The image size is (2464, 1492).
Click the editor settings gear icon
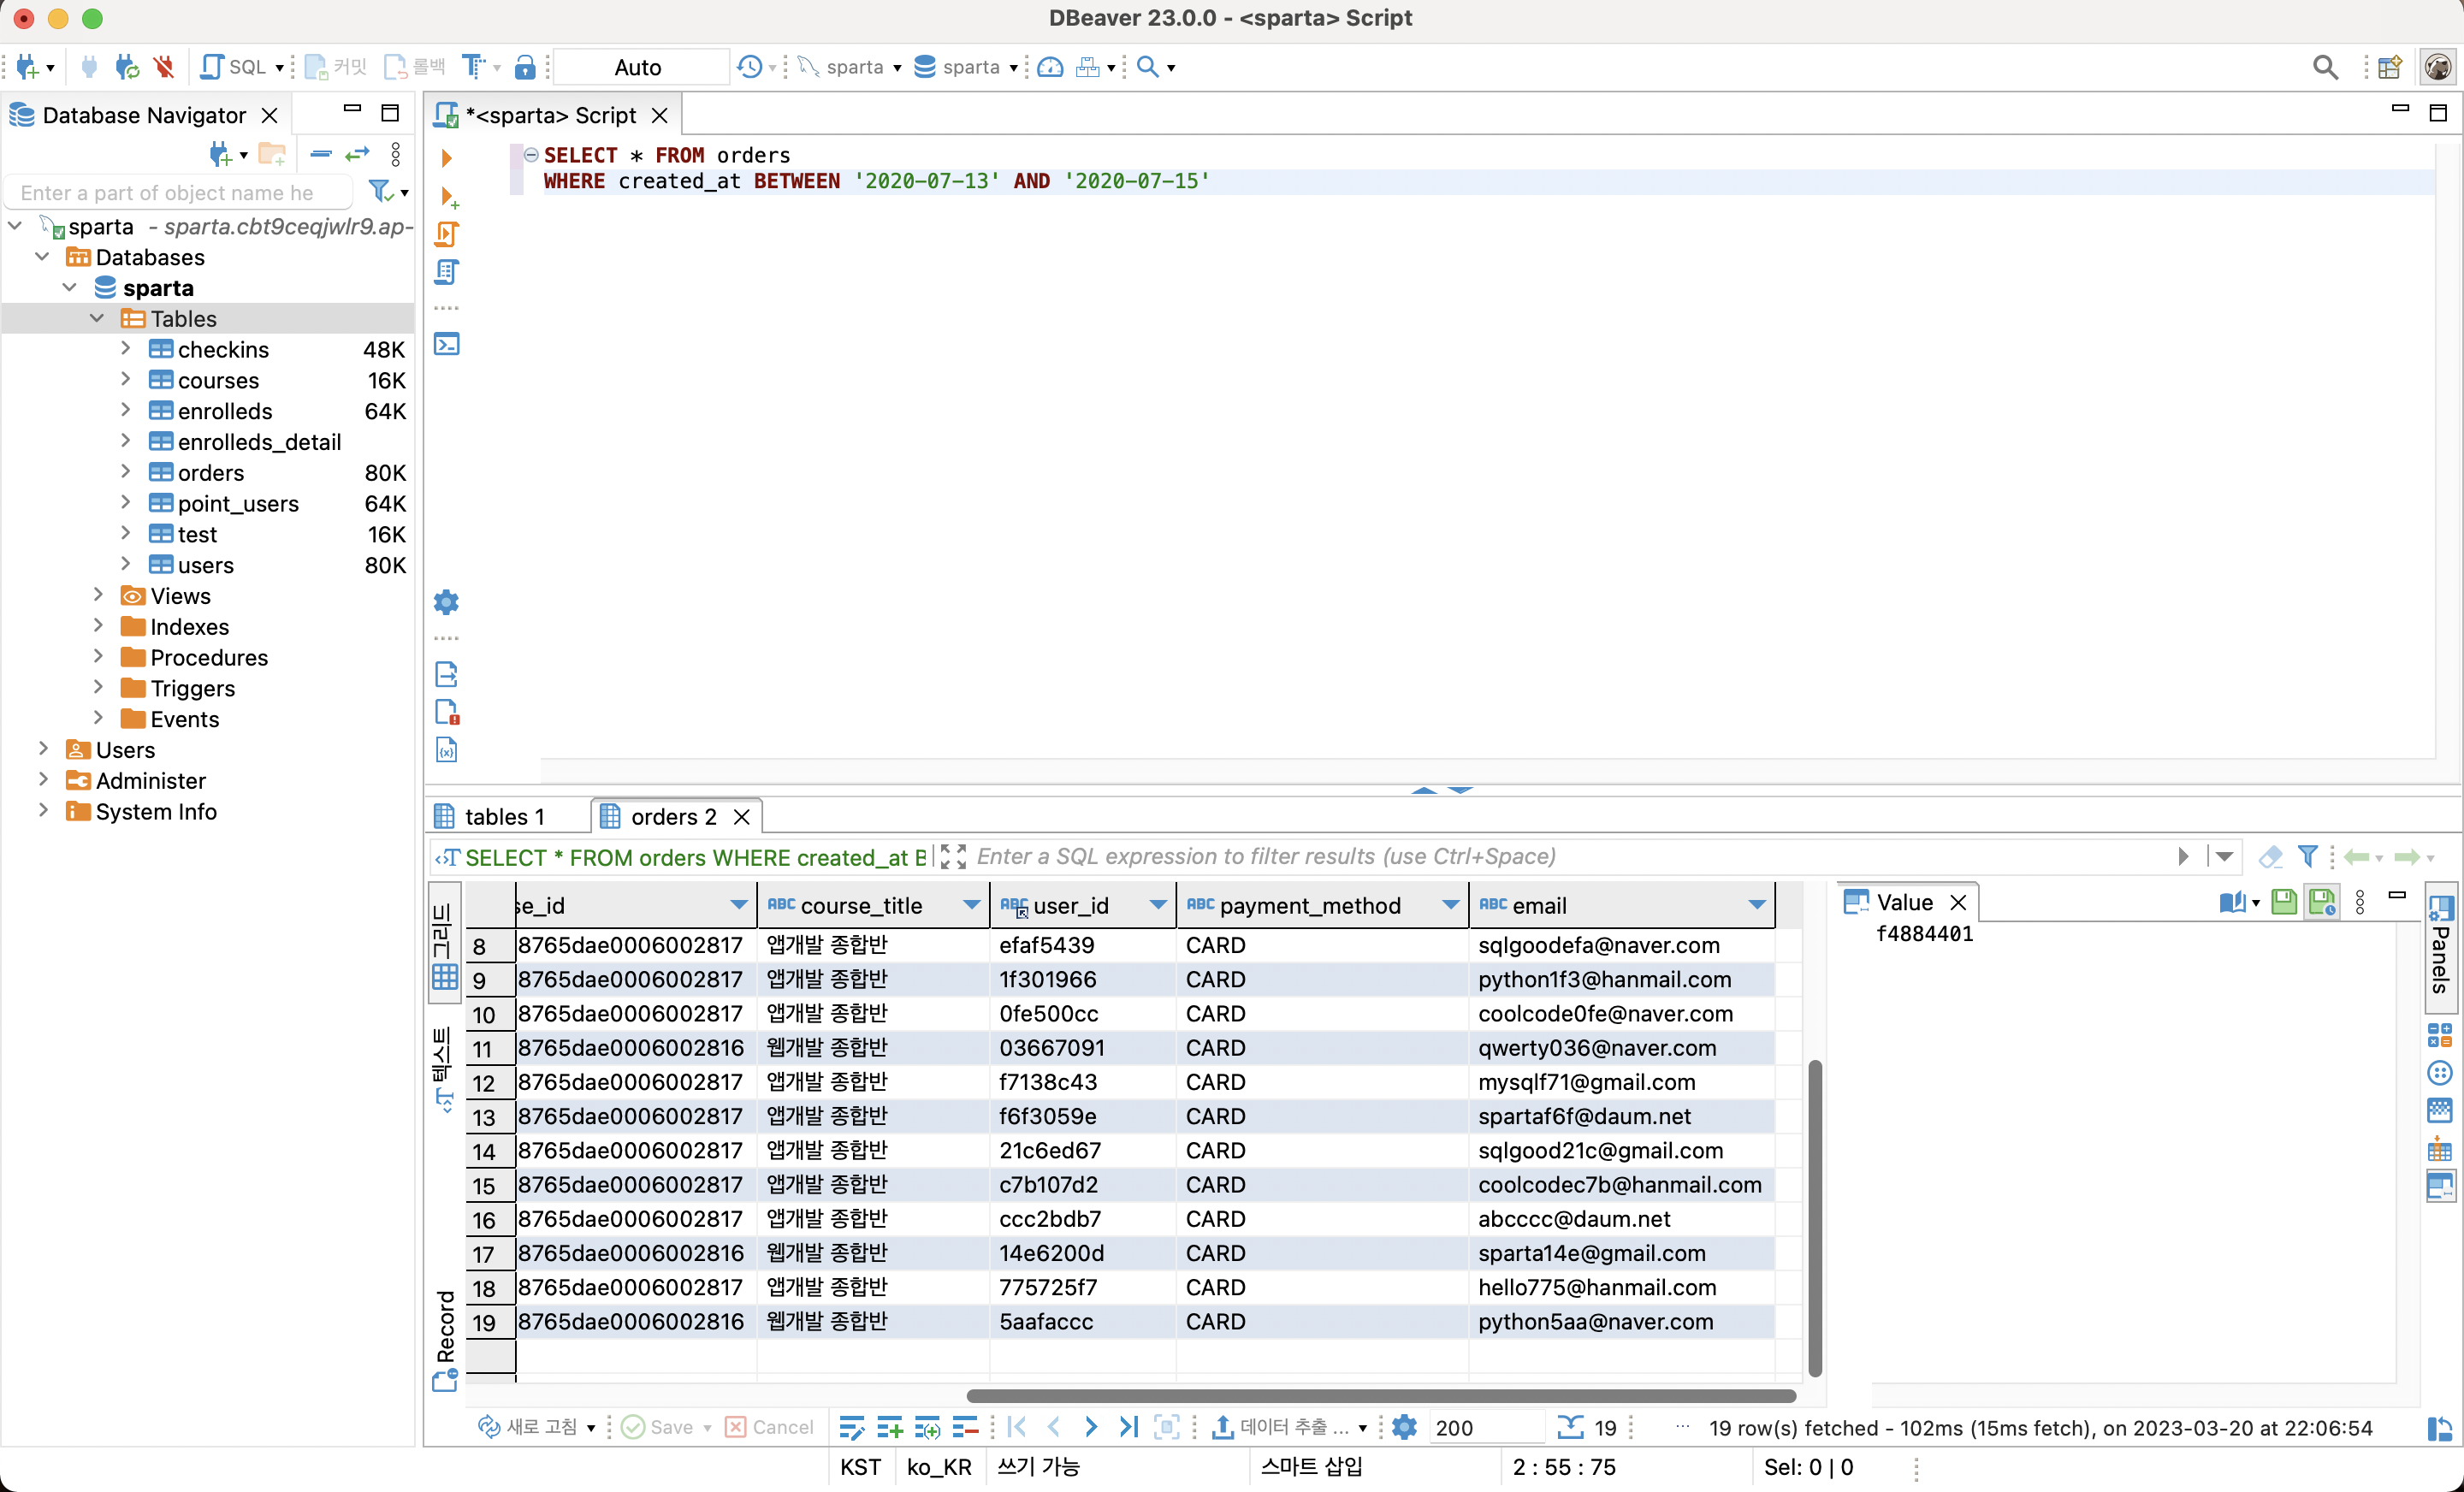[446, 602]
